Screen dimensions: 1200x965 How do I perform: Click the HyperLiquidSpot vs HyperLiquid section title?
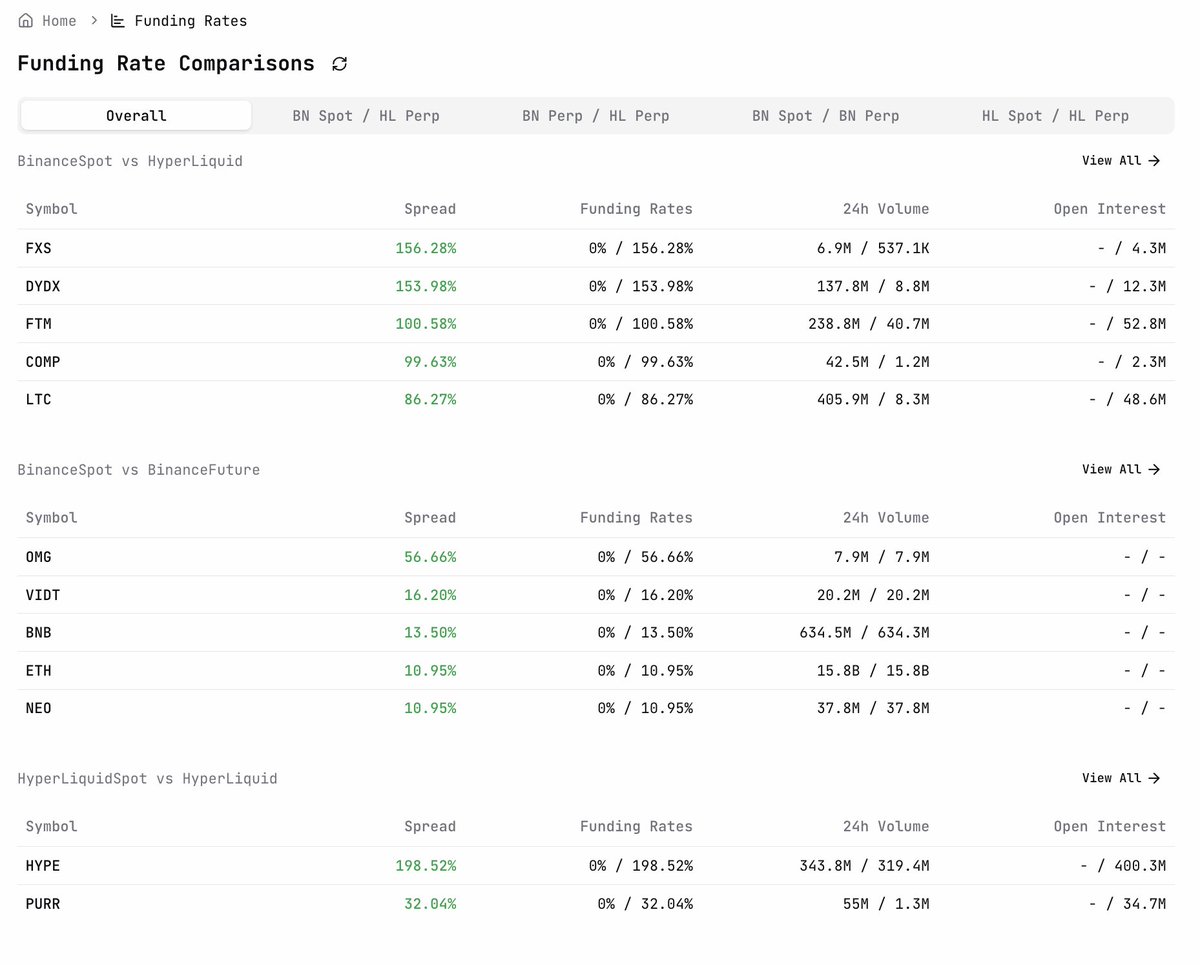coord(147,778)
